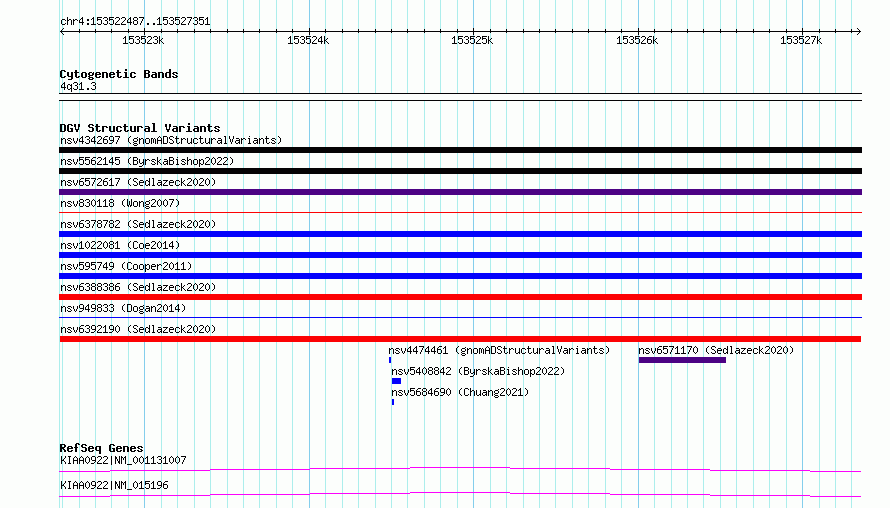
Task: Click the 153524k ruler label
Action: (x=308, y=40)
